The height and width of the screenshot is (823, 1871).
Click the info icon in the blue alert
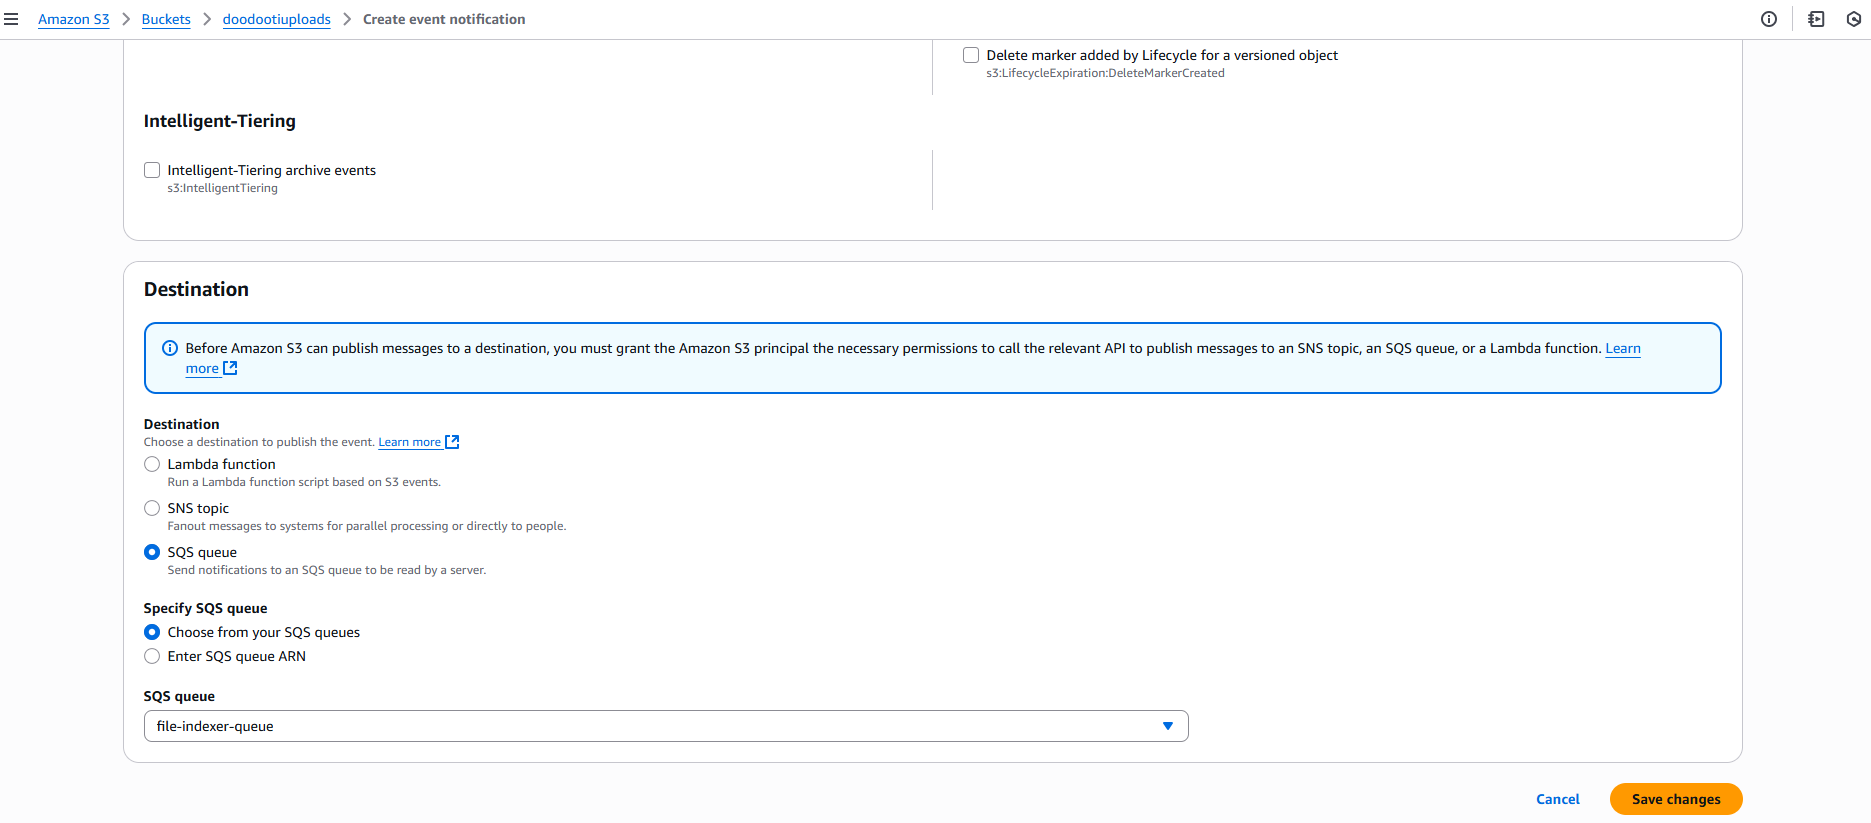(x=170, y=348)
